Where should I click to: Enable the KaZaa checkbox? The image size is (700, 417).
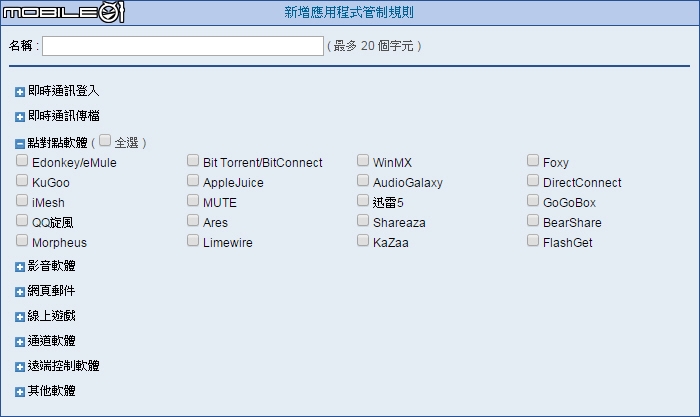pyautogui.click(x=363, y=241)
